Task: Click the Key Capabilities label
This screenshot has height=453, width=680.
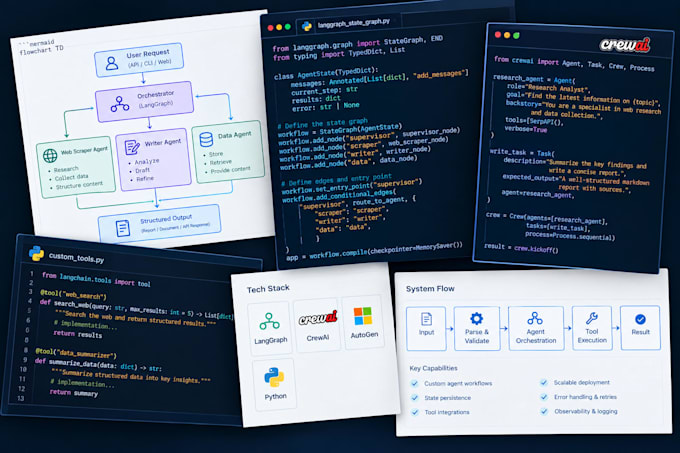Action: (x=433, y=368)
